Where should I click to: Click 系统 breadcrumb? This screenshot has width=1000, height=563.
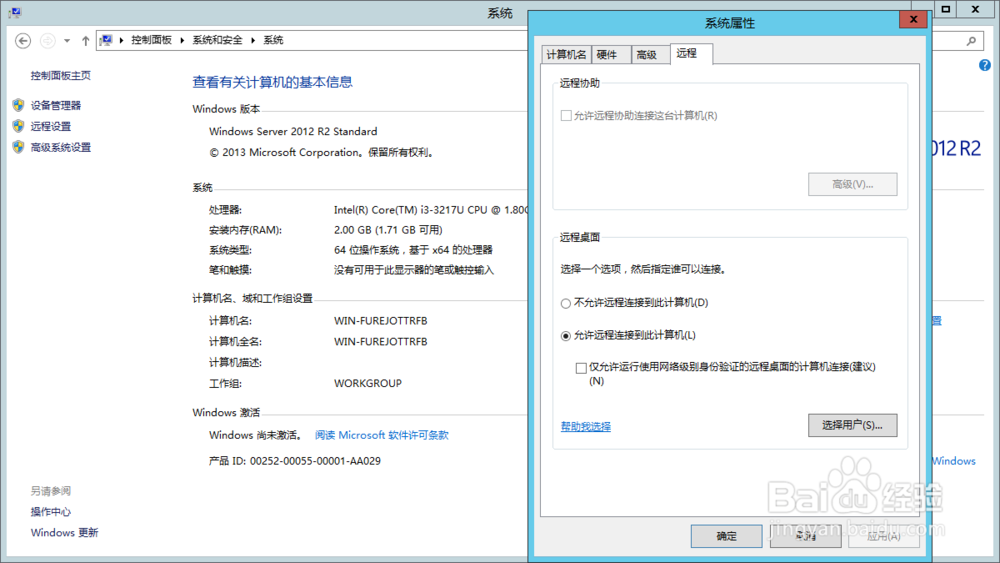tap(273, 40)
